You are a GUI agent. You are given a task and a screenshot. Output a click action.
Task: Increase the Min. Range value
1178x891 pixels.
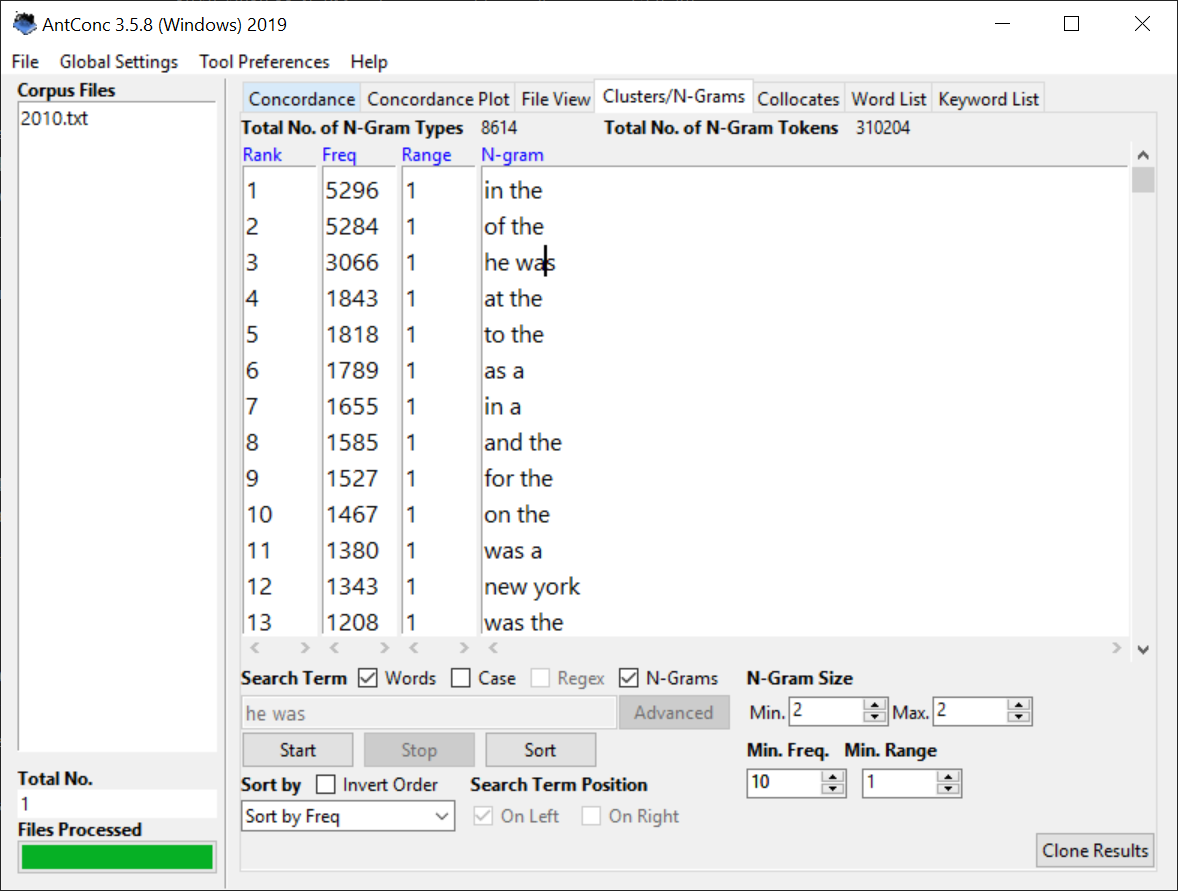pyautogui.click(x=948, y=777)
